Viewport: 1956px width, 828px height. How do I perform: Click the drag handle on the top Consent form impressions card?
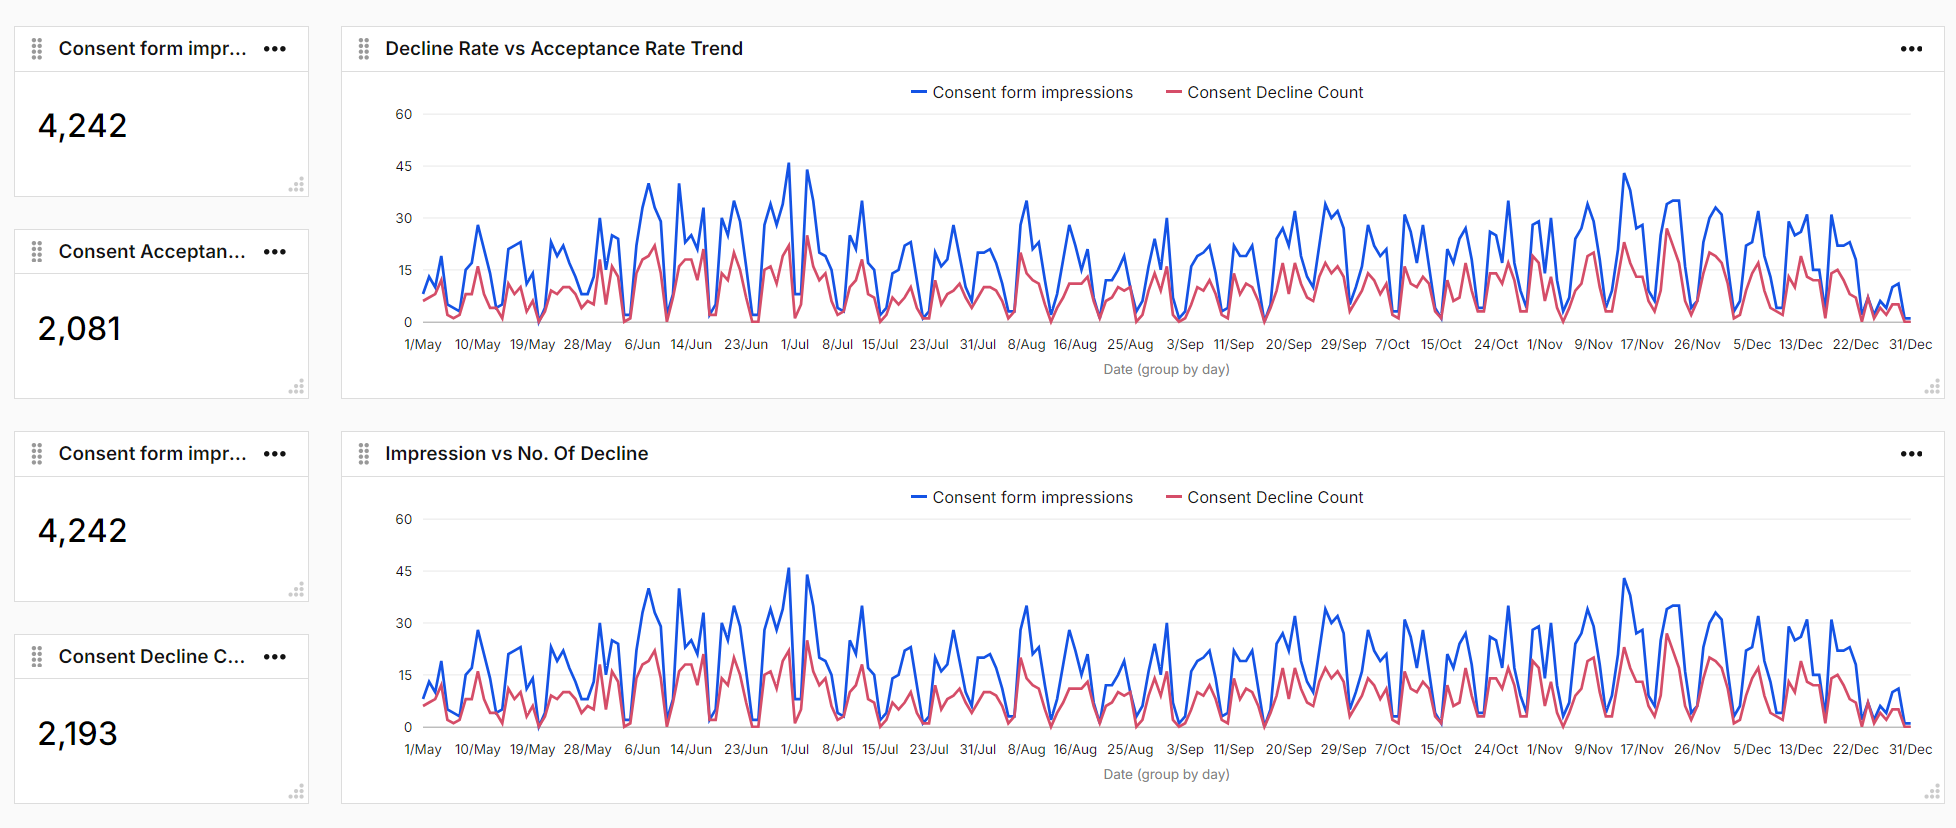(x=36, y=48)
